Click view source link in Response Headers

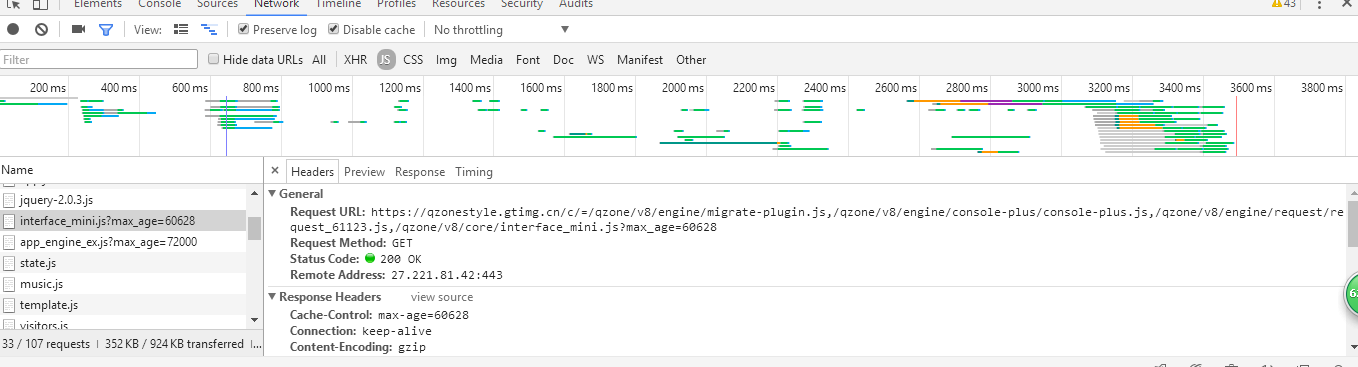pyautogui.click(x=442, y=297)
